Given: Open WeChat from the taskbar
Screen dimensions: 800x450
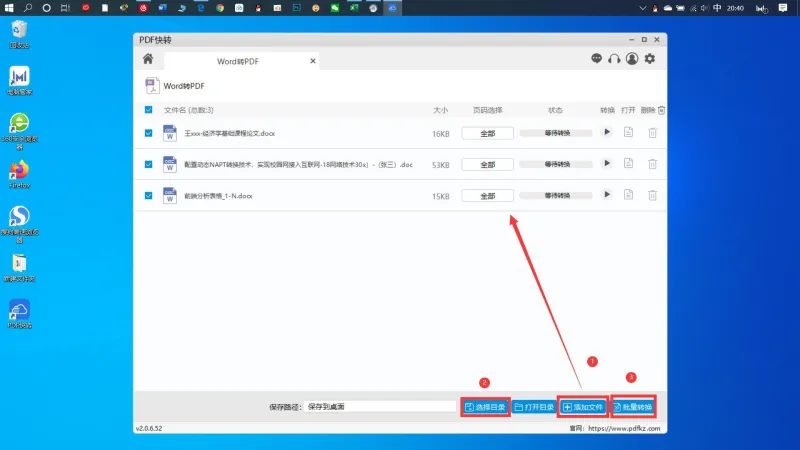Looking at the screenshot, I should click(x=335, y=8).
